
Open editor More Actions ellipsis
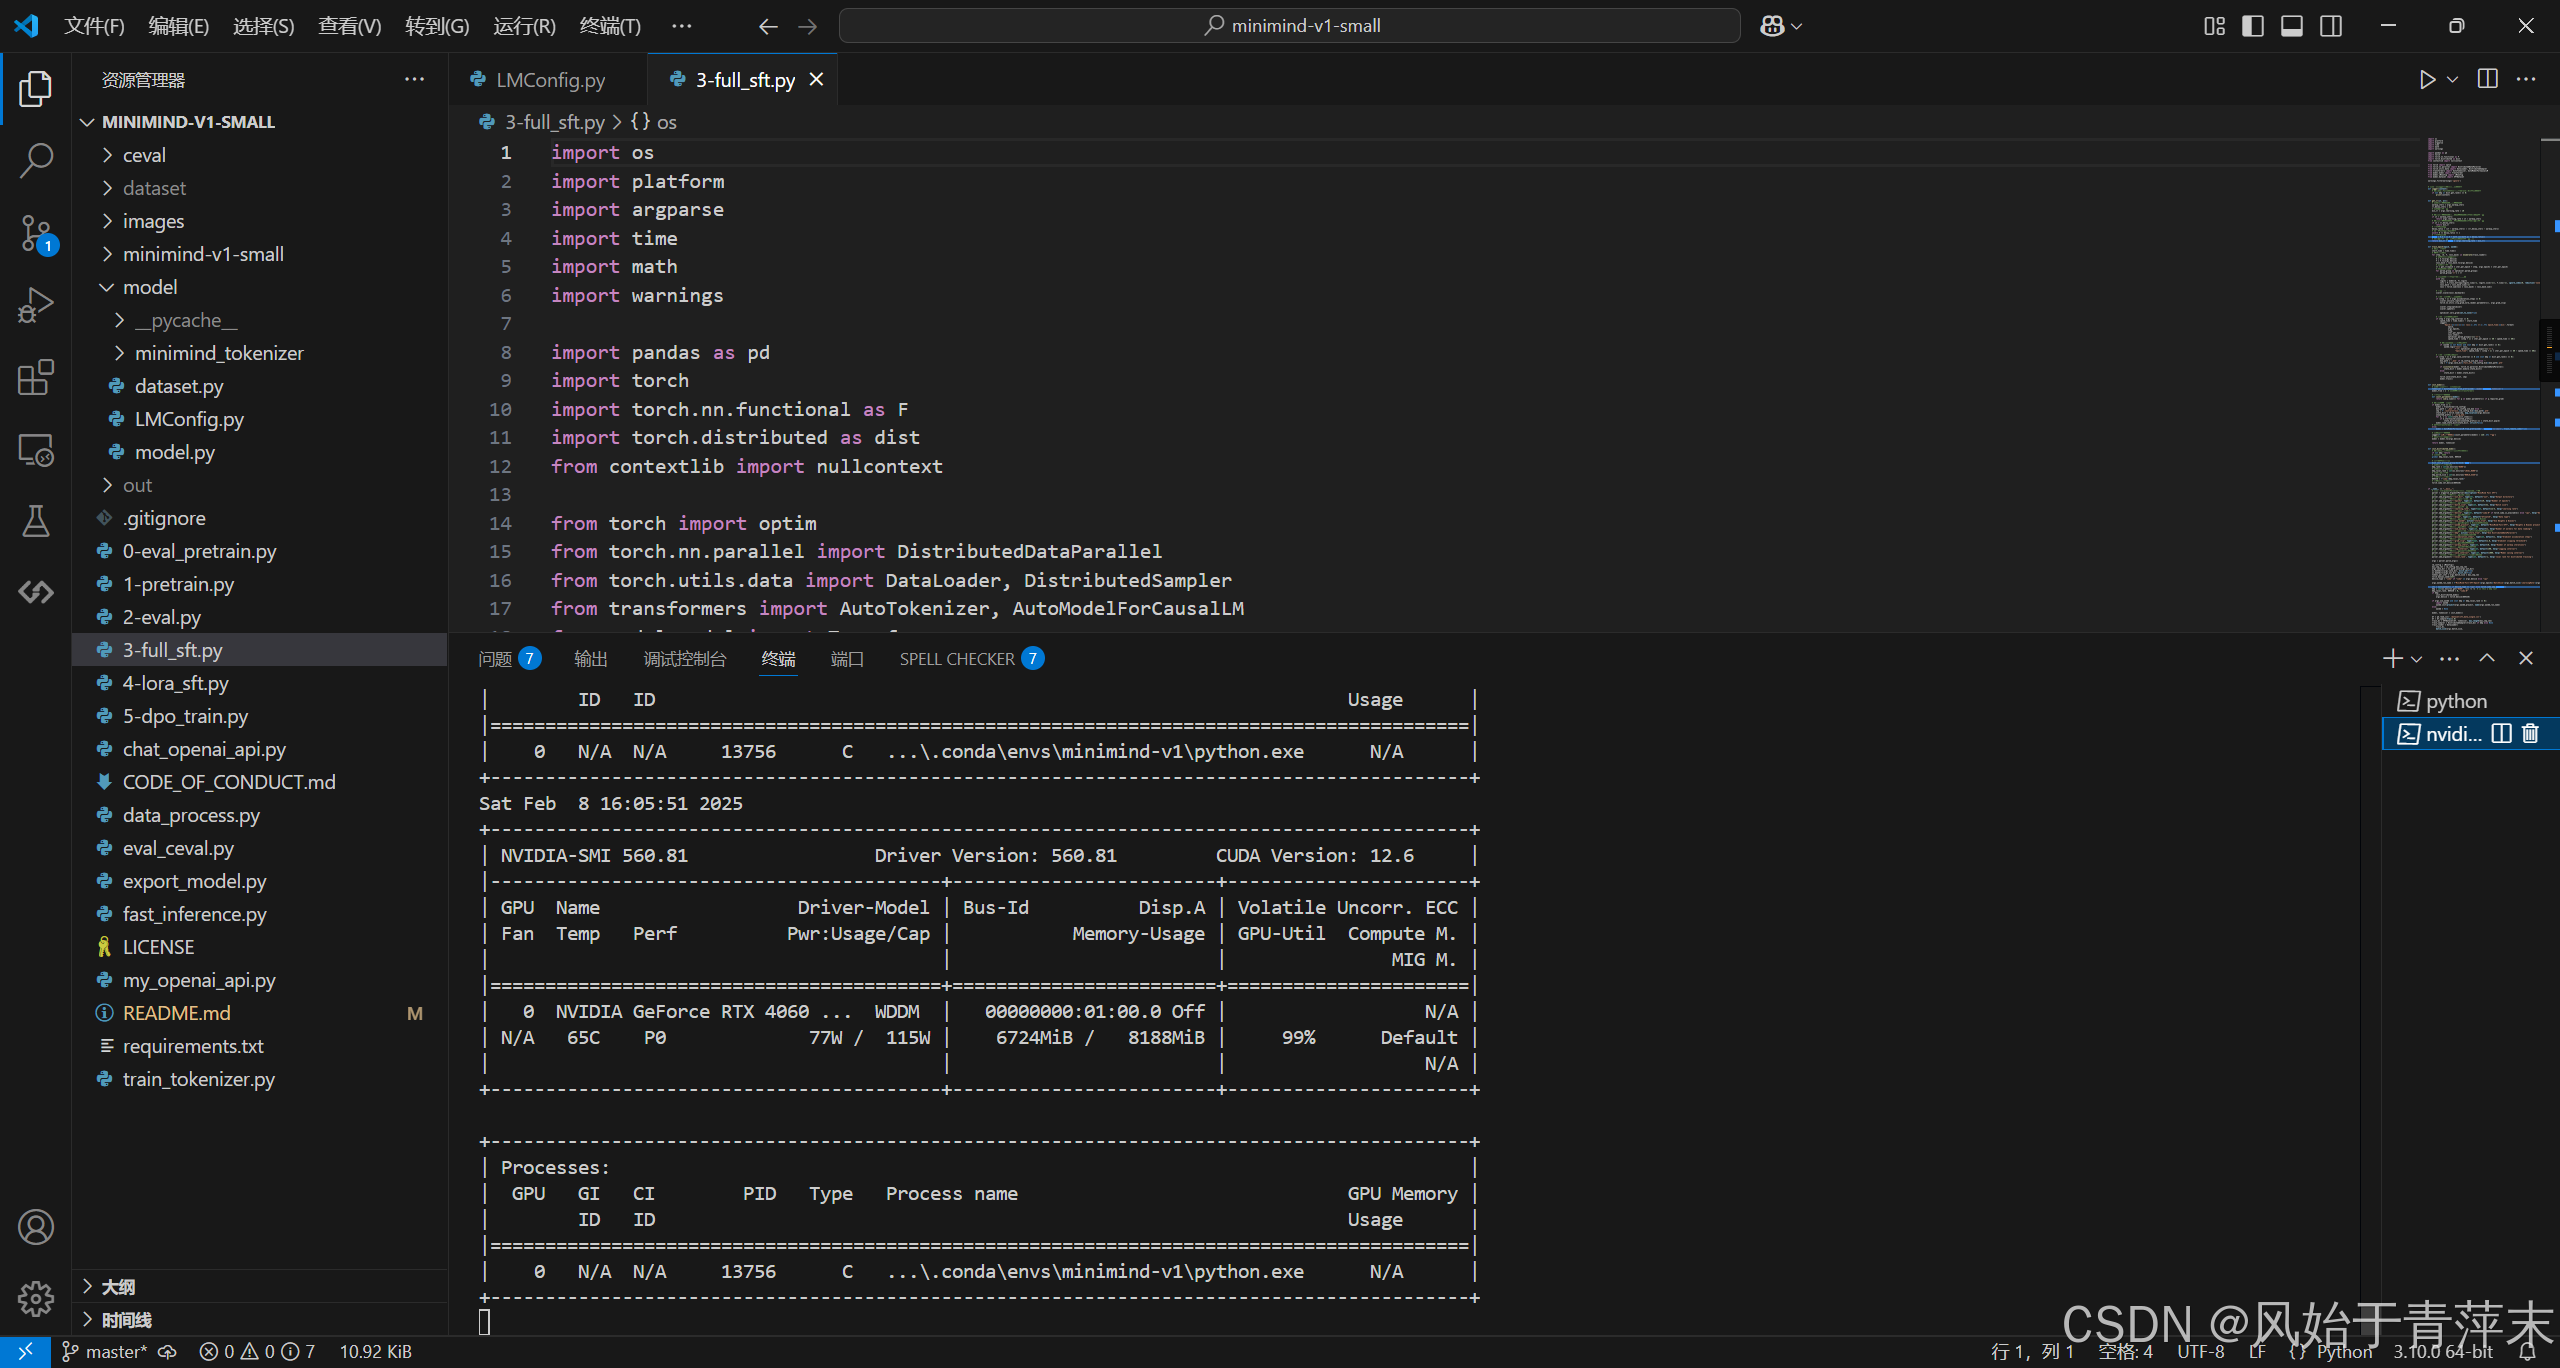(x=2526, y=79)
